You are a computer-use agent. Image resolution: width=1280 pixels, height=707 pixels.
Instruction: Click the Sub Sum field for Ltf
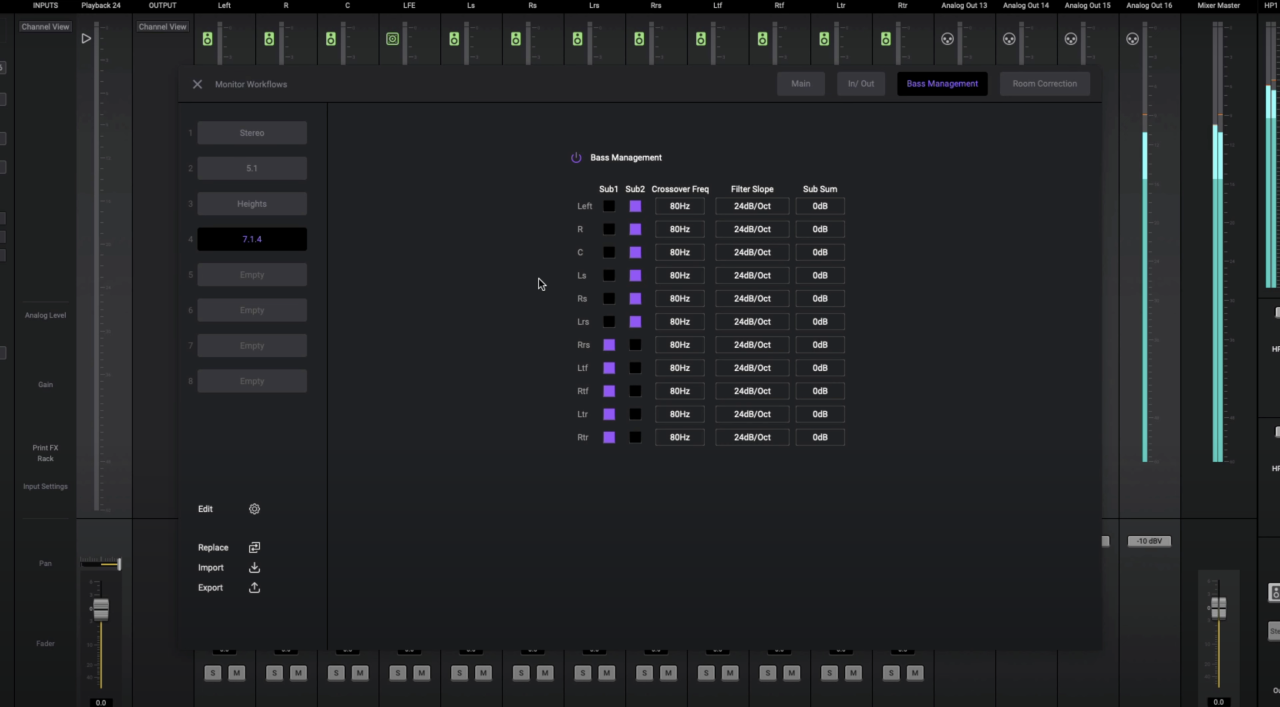(820, 368)
